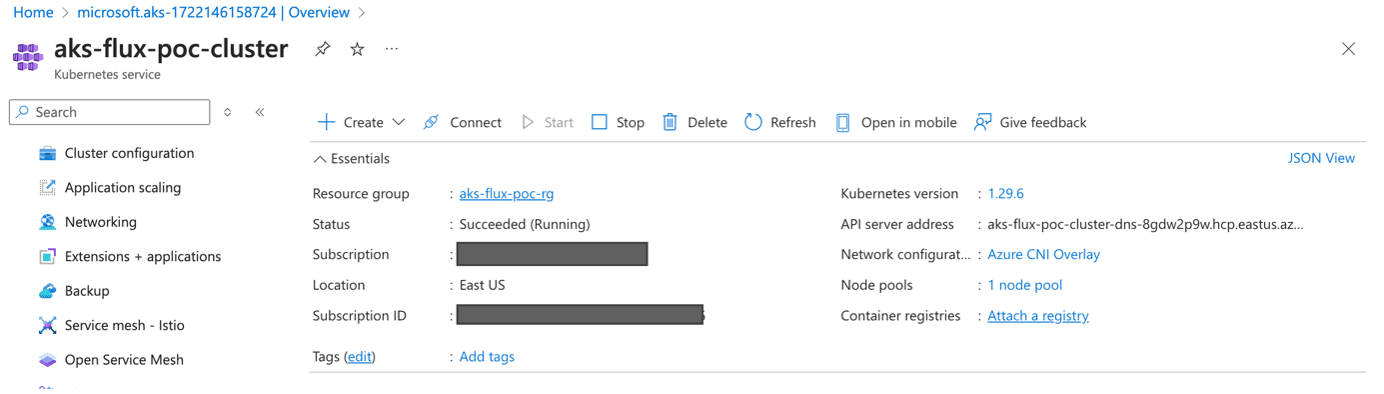Expand or collapse all sidebar menu groups

228,112
